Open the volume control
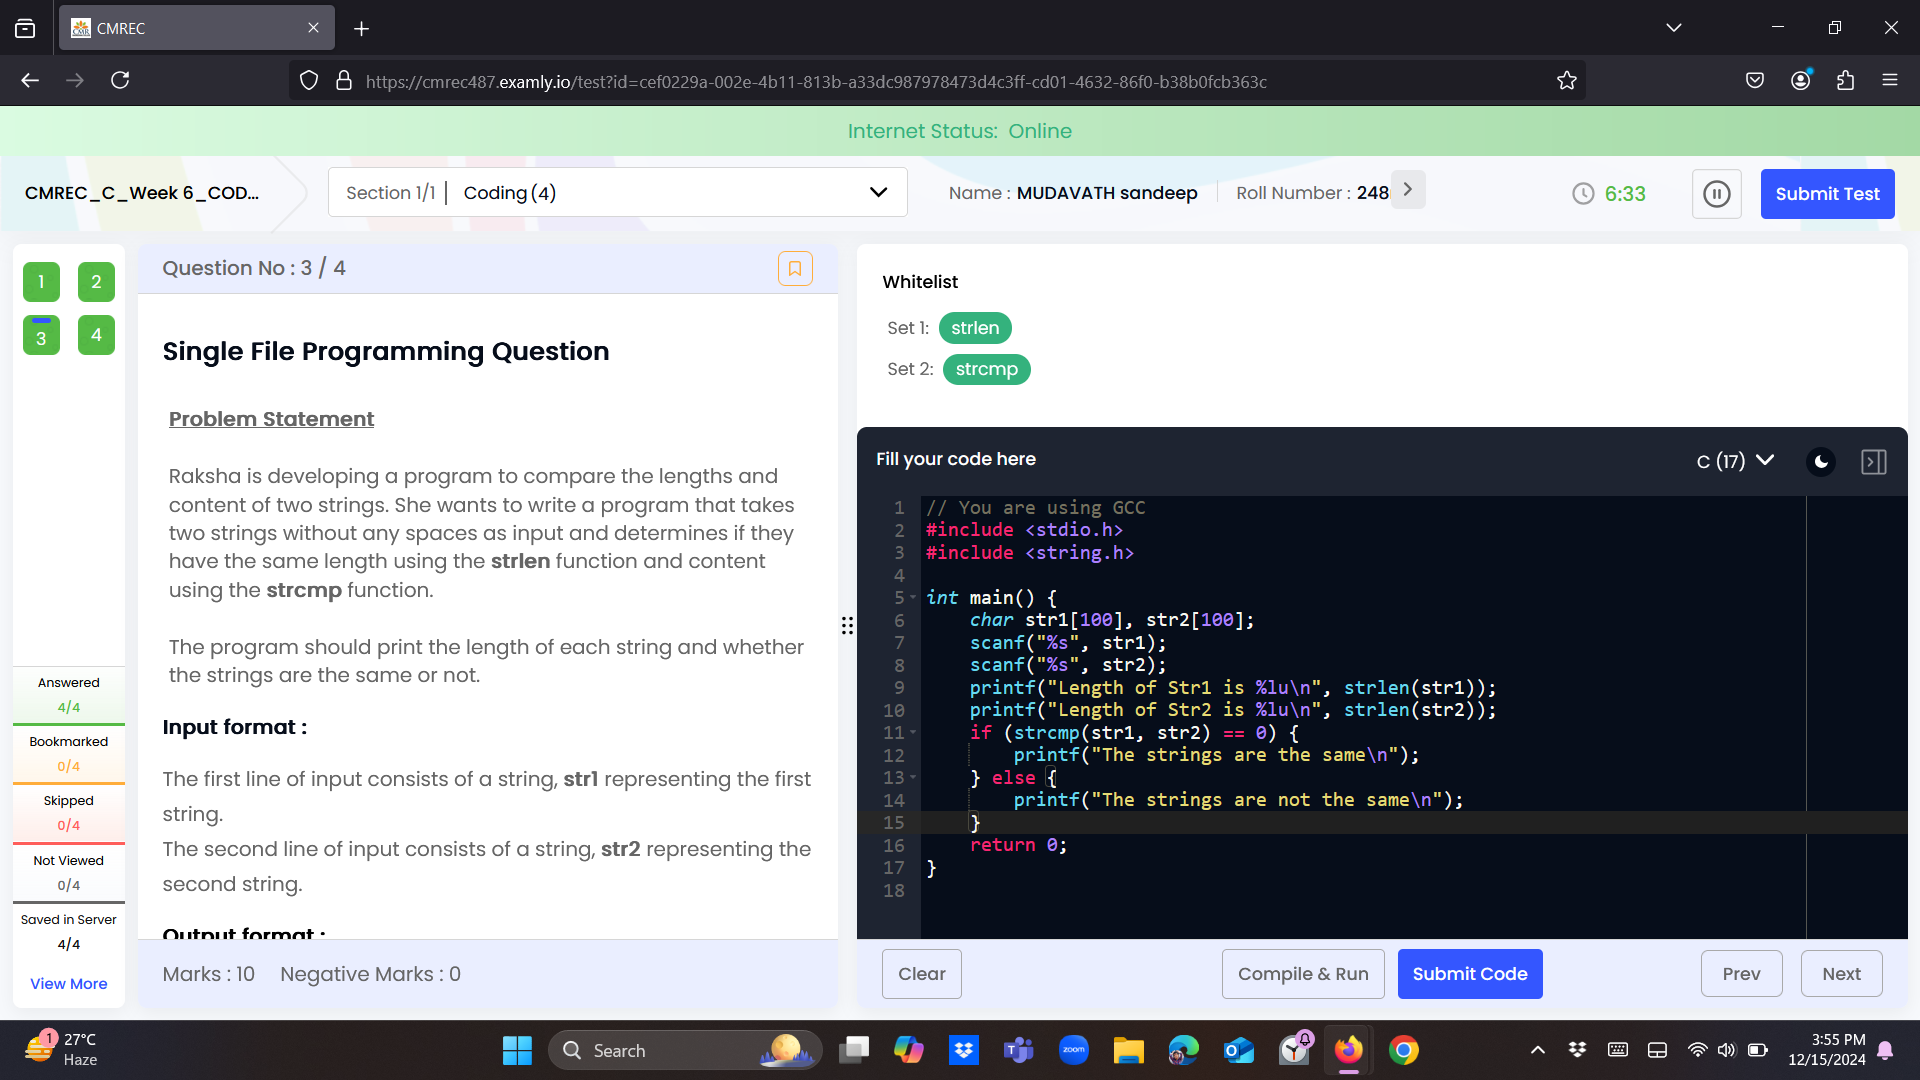The height and width of the screenshot is (1080, 1920). pos(1727,1050)
